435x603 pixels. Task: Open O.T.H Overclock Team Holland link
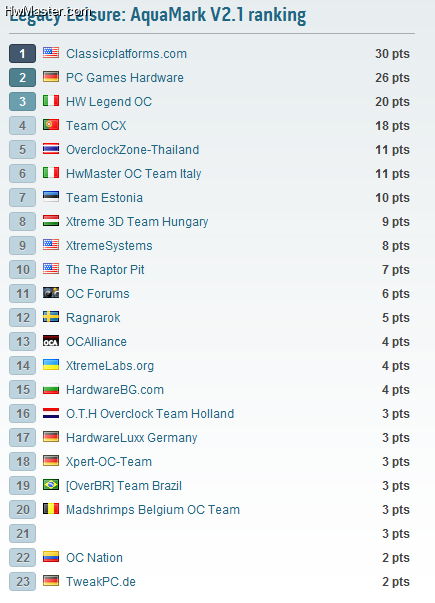(x=150, y=414)
